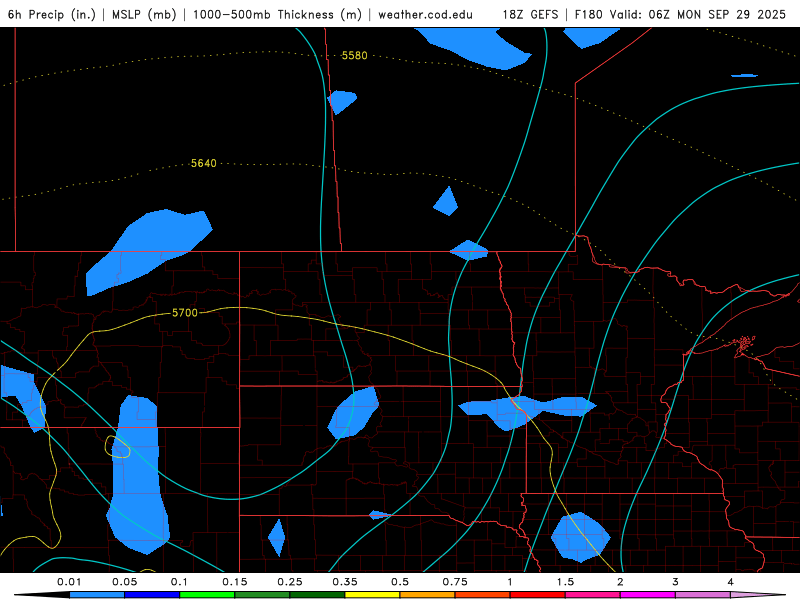Click the 0.25 legend value
This screenshot has width=800, height=600.
point(290,582)
